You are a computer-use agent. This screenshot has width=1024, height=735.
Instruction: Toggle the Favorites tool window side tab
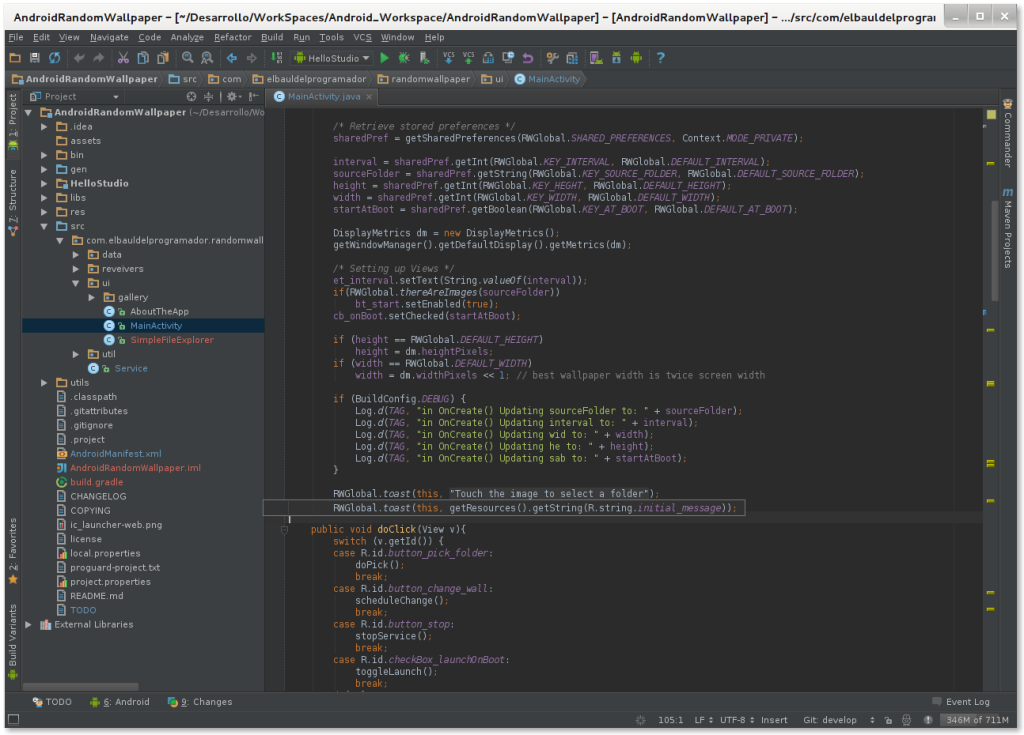[x=12, y=551]
